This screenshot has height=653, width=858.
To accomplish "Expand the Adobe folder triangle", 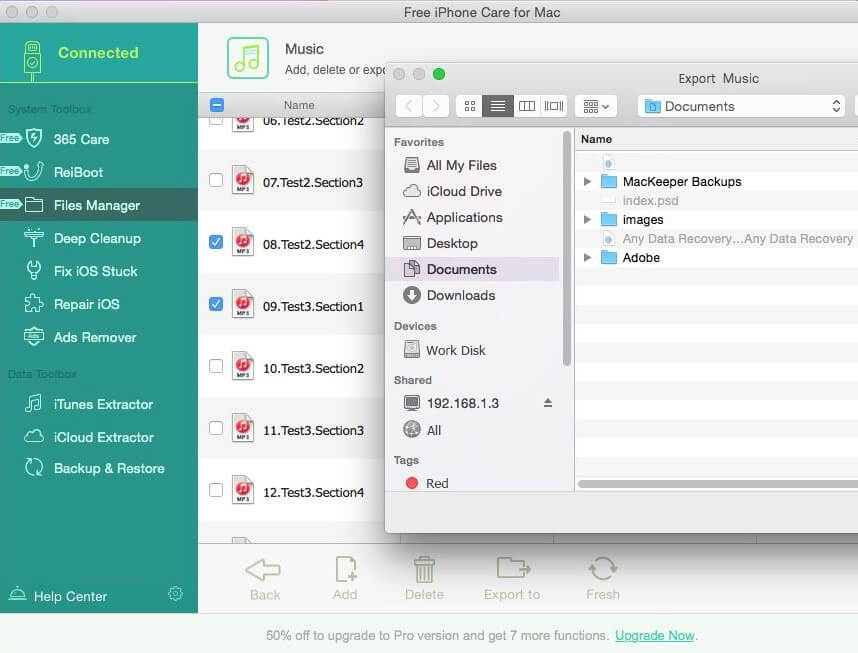I will (x=588, y=258).
